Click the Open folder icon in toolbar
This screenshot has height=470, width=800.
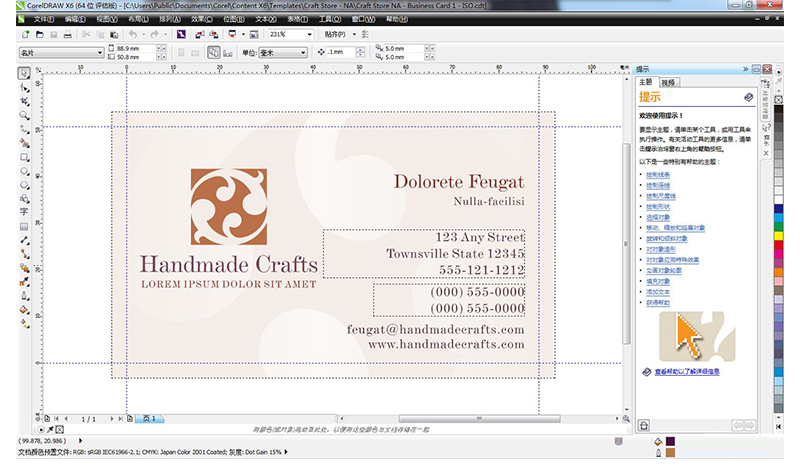39,34
